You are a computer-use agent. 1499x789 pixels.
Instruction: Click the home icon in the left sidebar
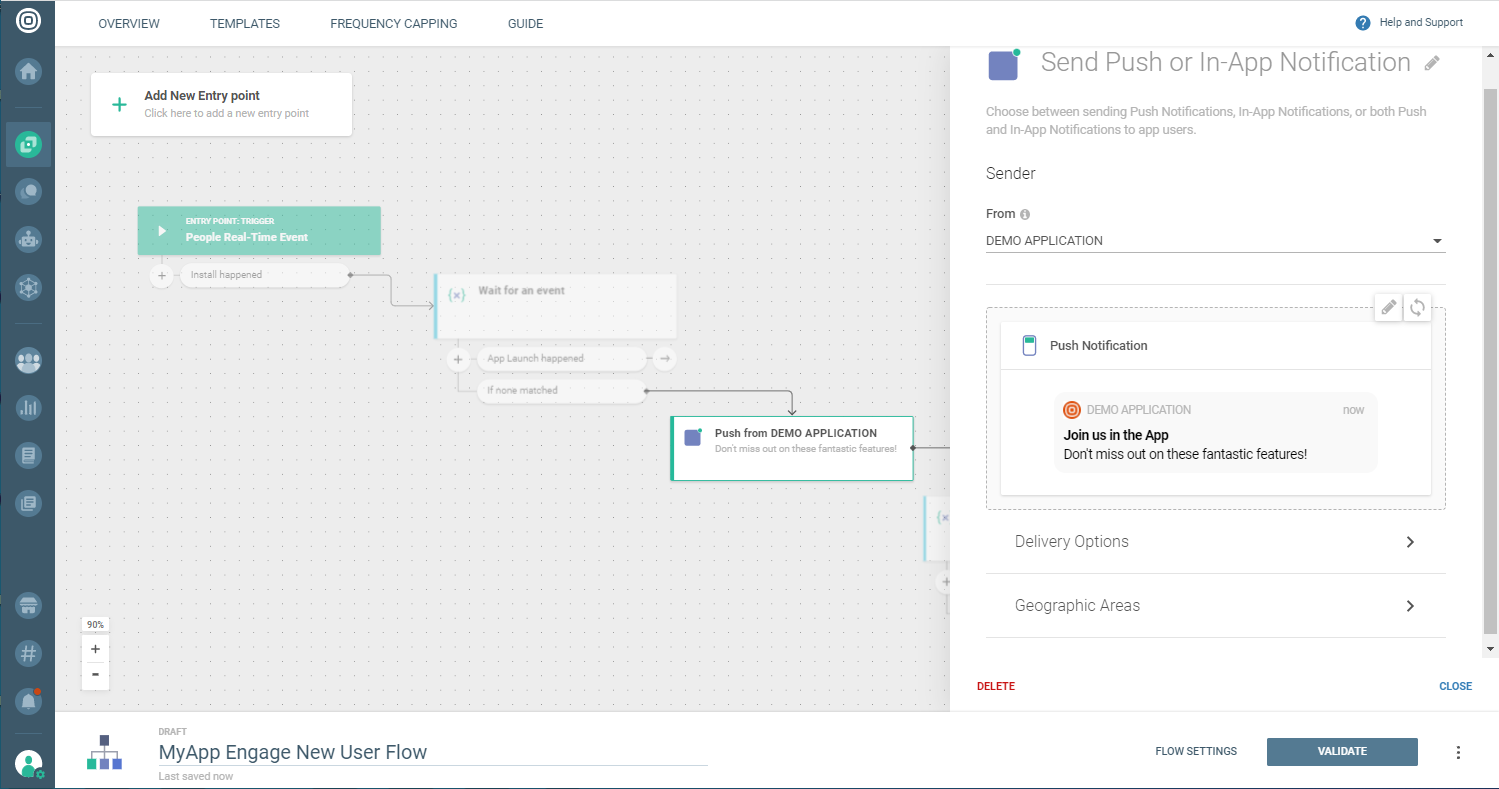28,71
